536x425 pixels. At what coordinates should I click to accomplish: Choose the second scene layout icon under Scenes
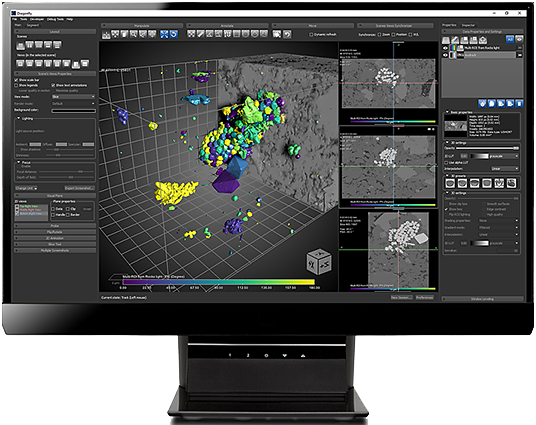(x=30, y=45)
